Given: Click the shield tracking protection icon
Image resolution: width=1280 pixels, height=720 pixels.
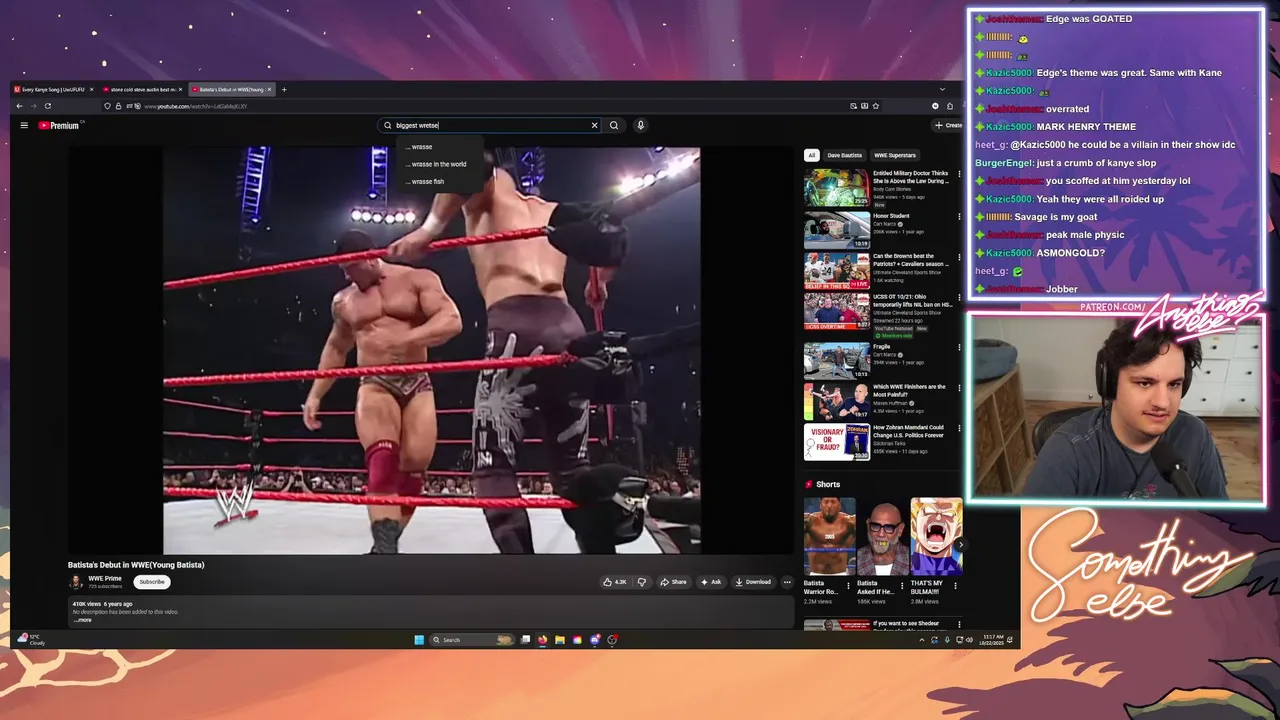Looking at the screenshot, I should [108, 106].
